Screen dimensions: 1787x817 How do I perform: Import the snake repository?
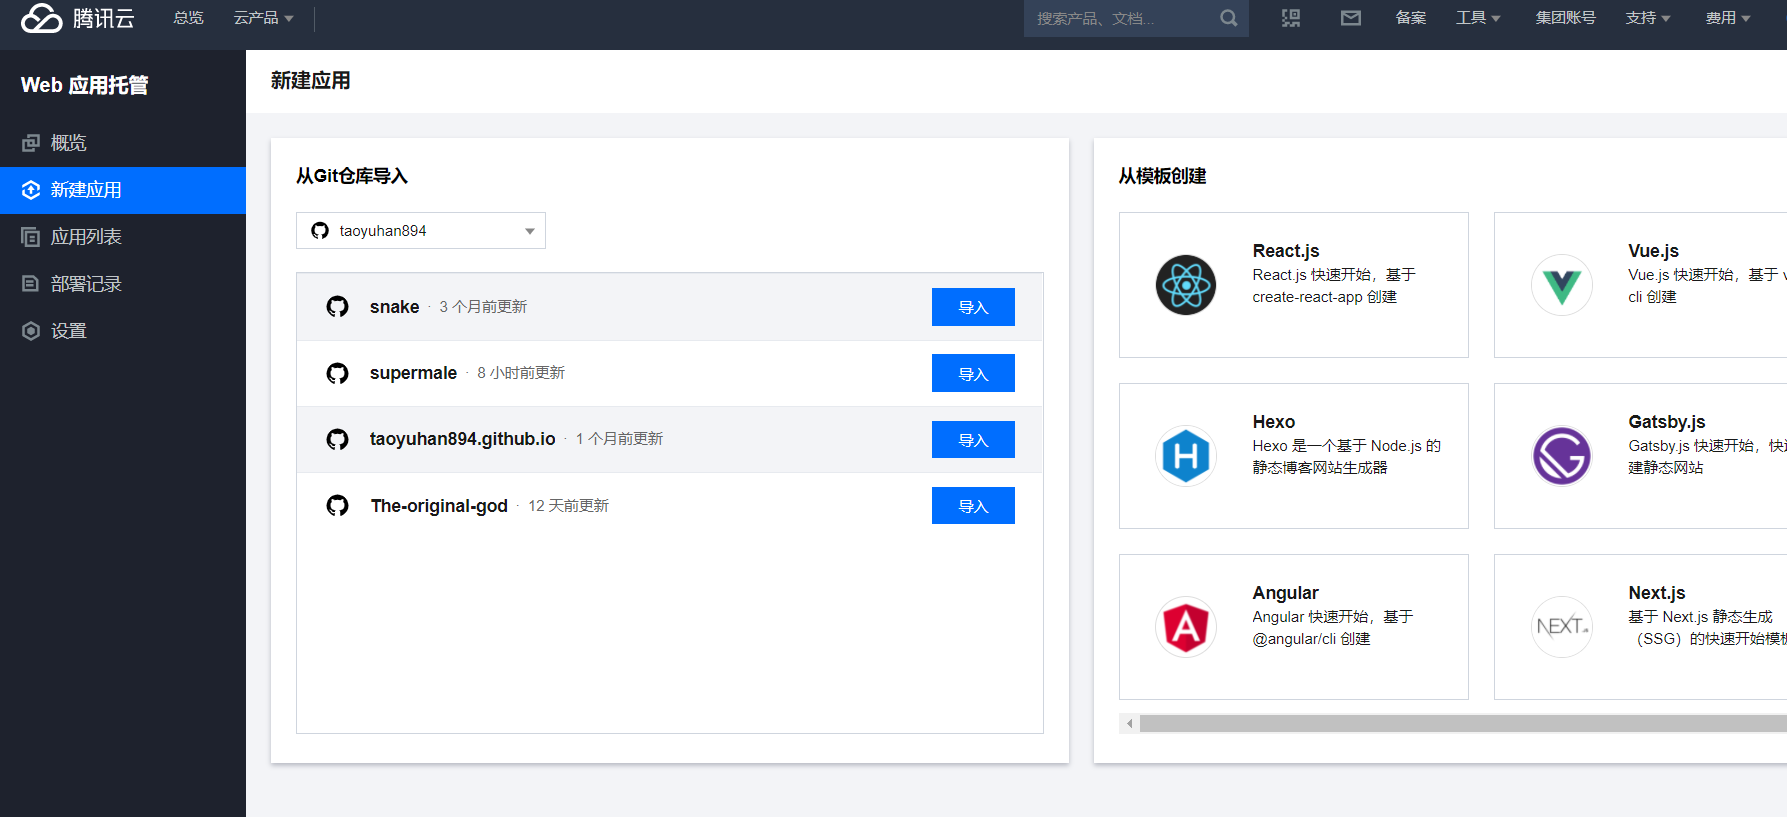[973, 307]
